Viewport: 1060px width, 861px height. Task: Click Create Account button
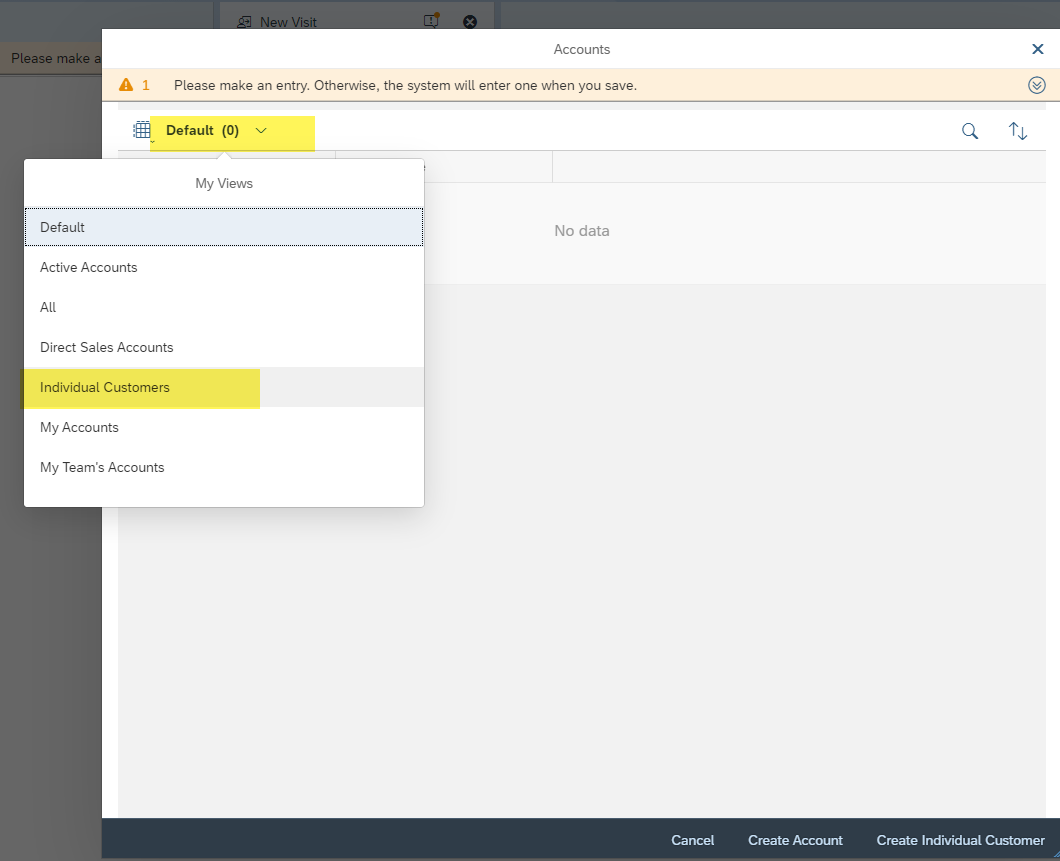[x=795, y=840]
